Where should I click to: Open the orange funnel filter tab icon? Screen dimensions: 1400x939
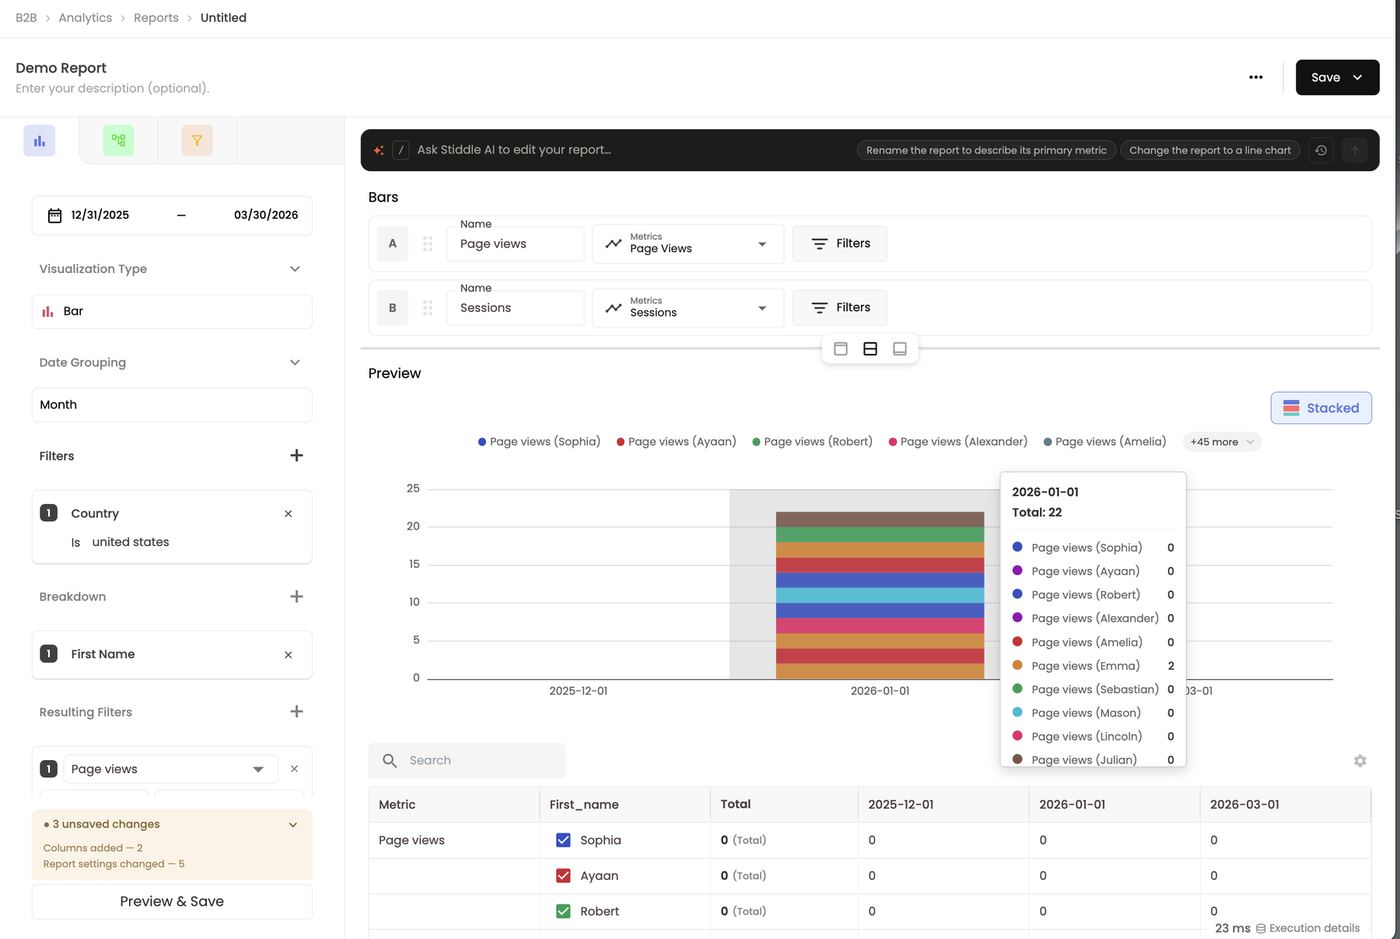coord(197,141)
